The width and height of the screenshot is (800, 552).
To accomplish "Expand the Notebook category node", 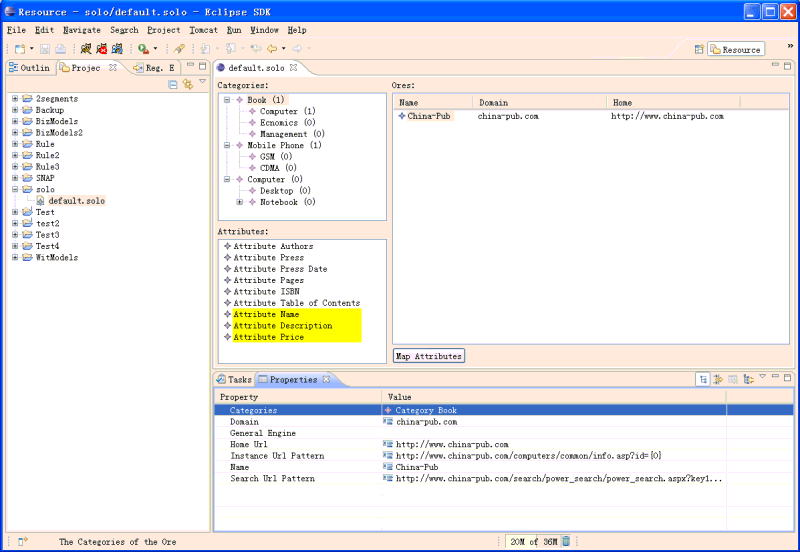I will 239,202.
